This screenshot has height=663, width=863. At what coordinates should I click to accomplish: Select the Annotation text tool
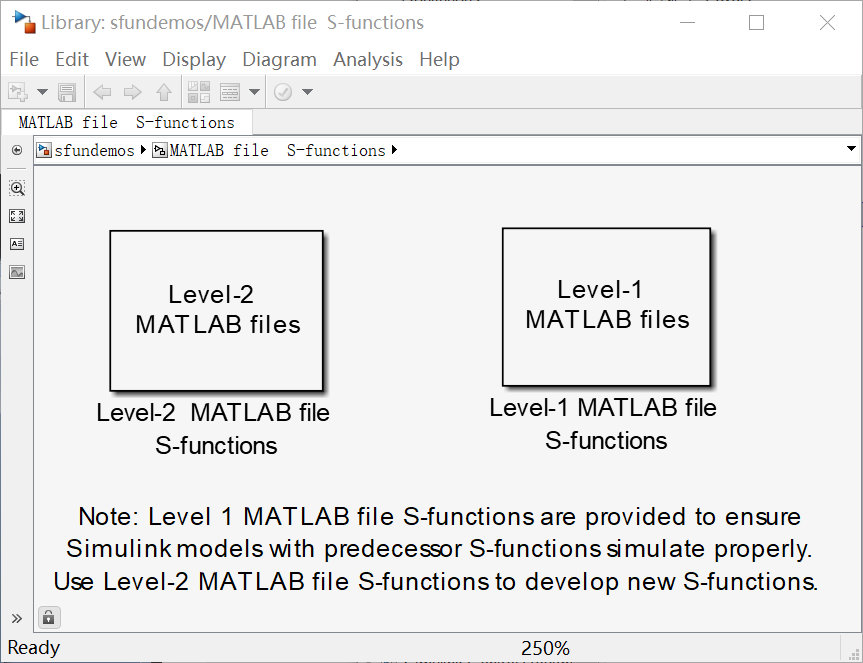point(17,244)
